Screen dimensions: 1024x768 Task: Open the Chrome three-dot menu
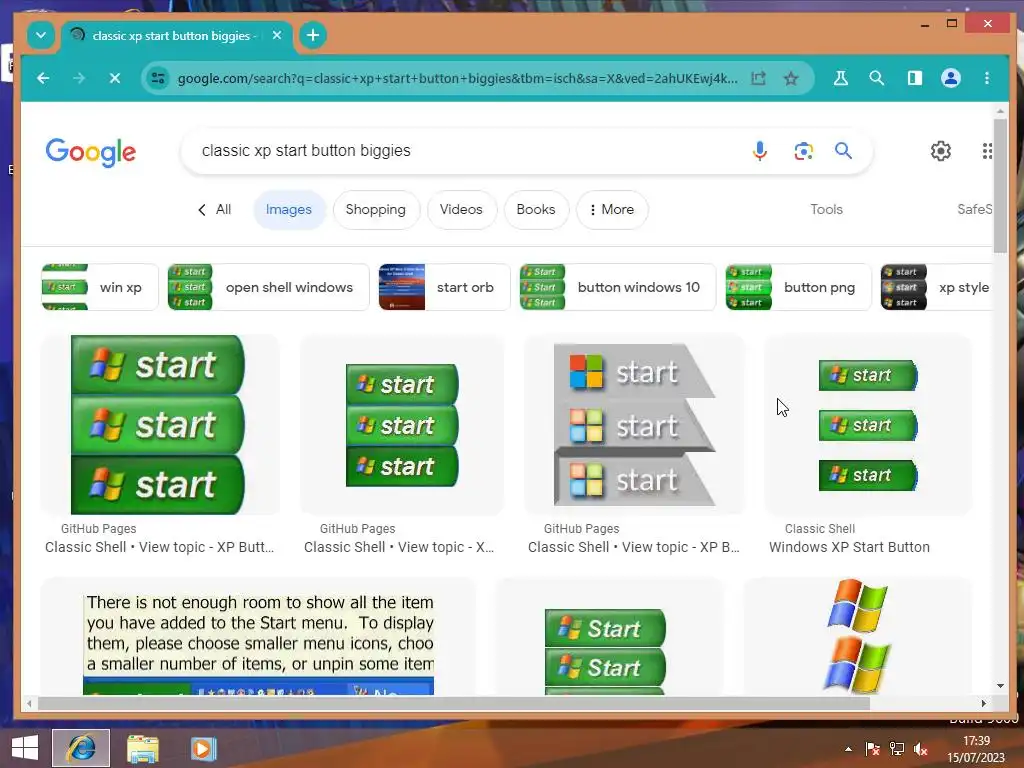pyautogui.click(x=987, y=78)
